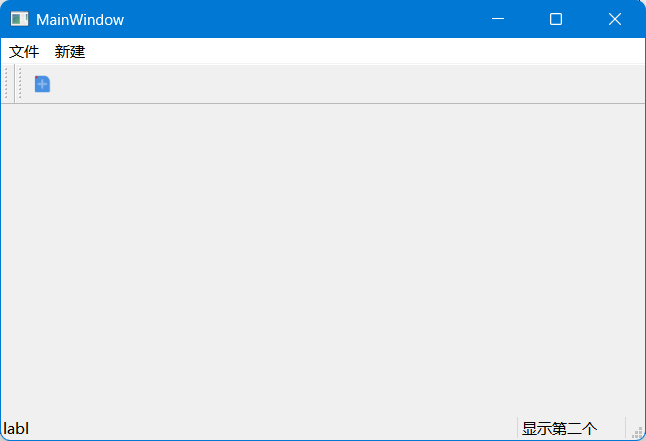Image resolution: width=646 pixels, height=441 pixels.
Task: Click the "MainWindow" title text
Action: tap(80, 20)
